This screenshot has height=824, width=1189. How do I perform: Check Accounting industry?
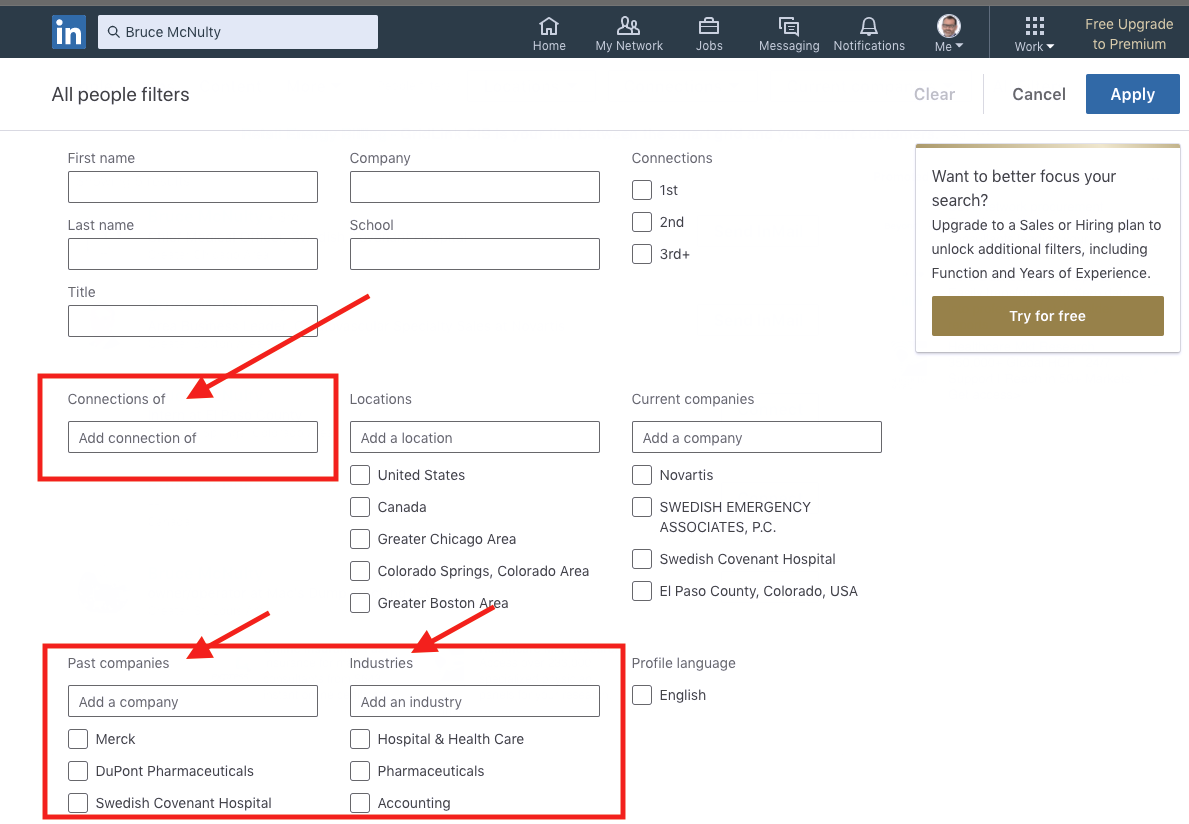pos(360,802)
